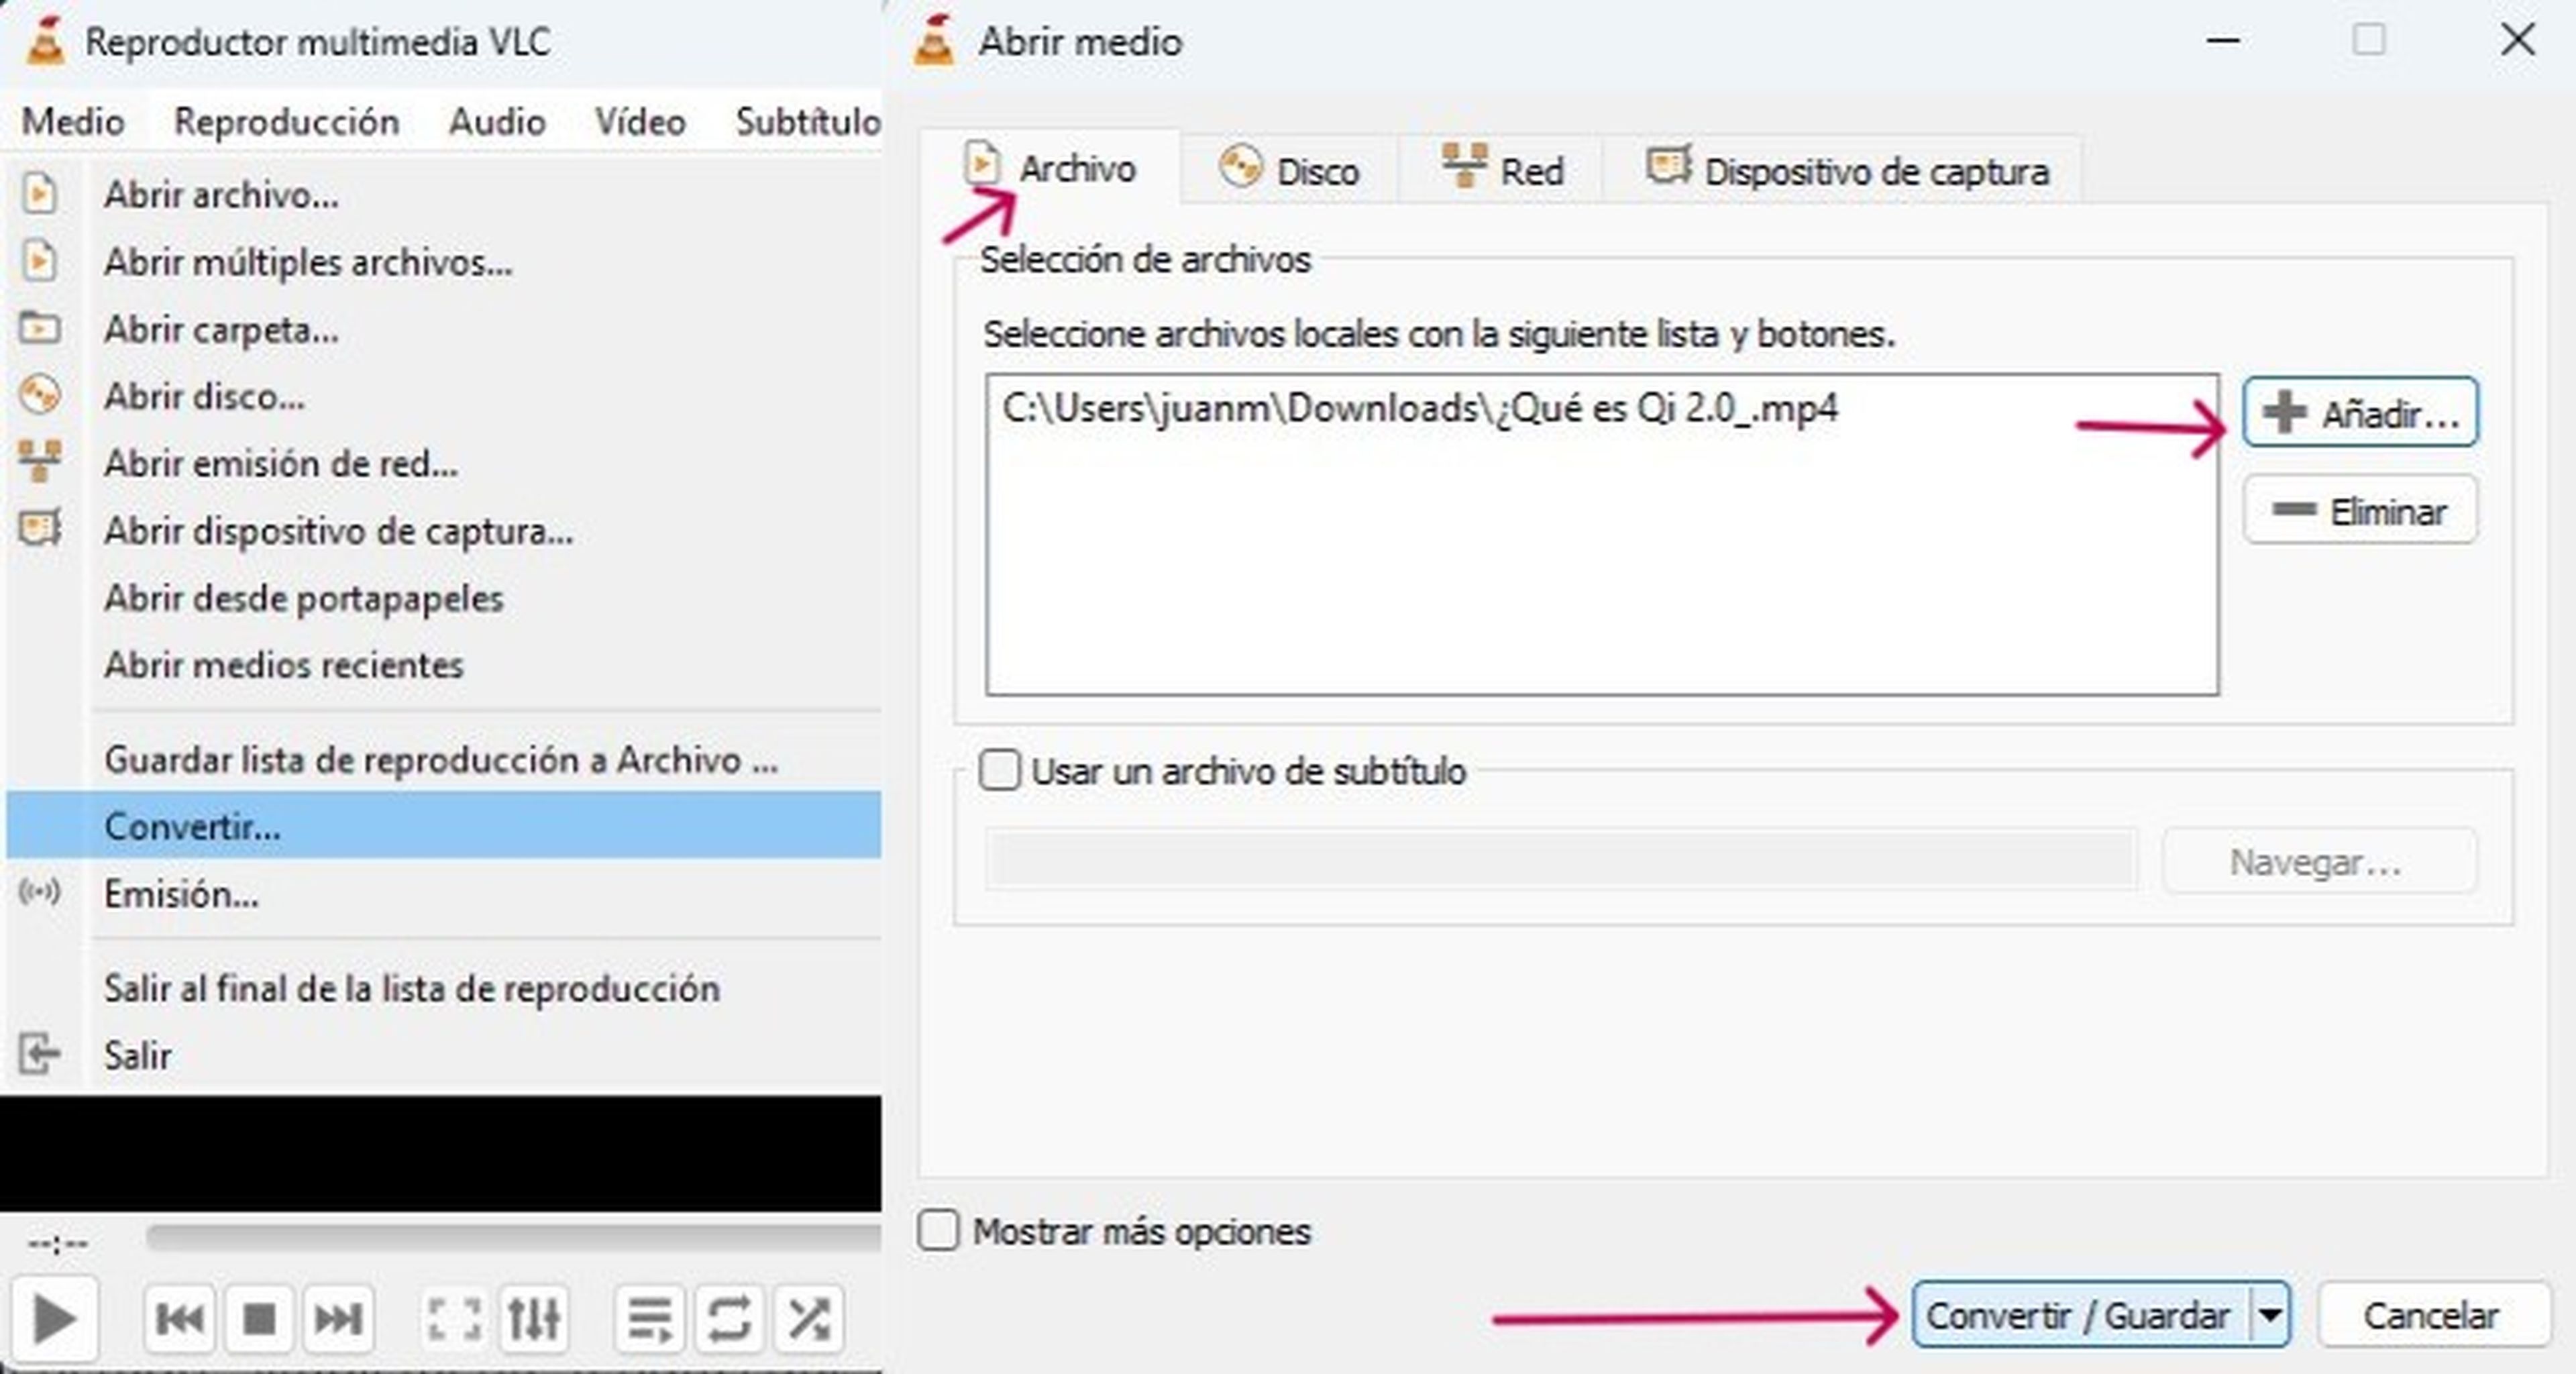
Task: Open the Reproducción menu
Action: pyautogui.click(x=286, y=121)
